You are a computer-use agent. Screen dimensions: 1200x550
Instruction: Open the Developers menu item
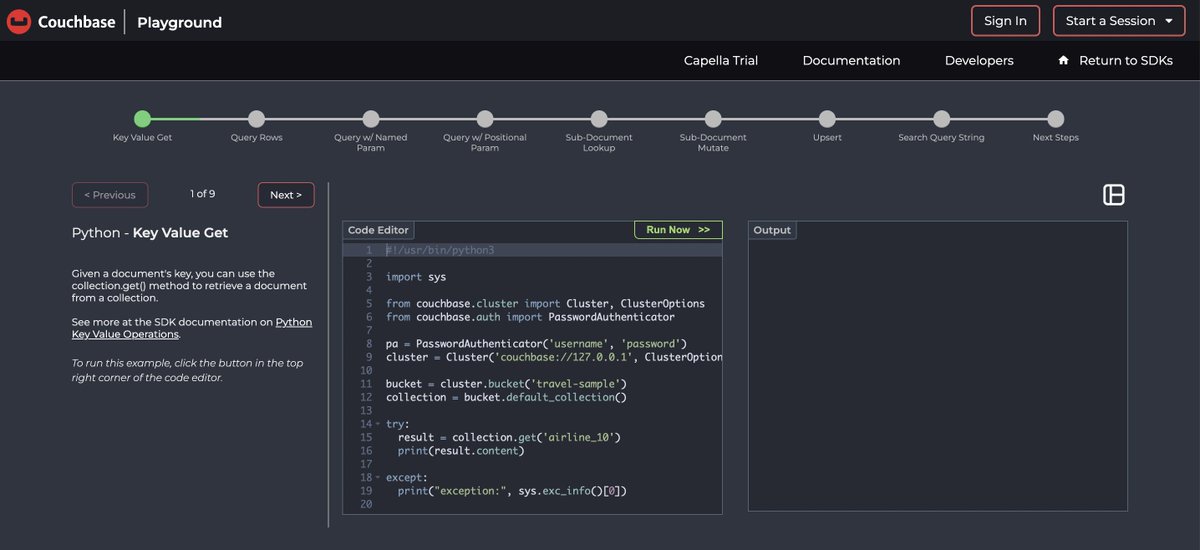click(979, 61)
